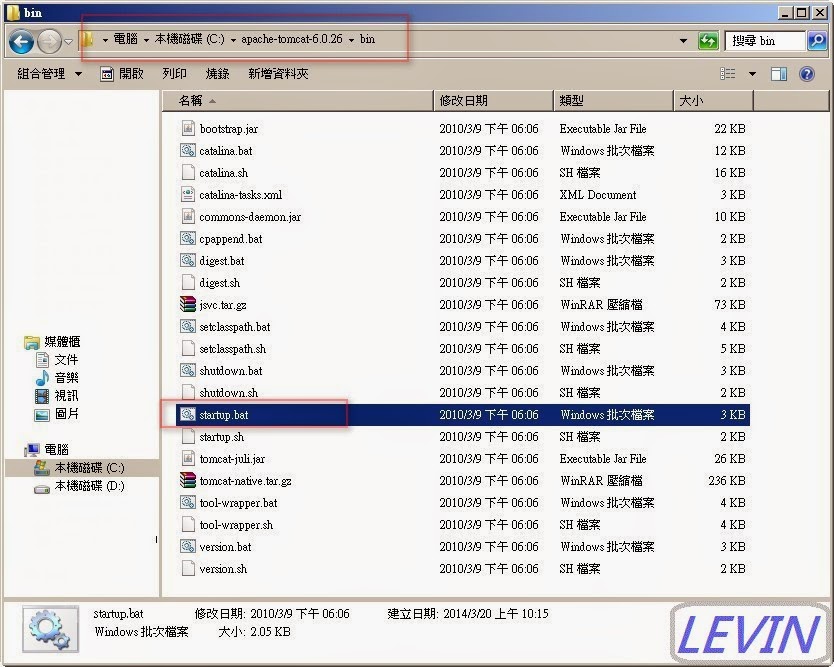This screenshot has width=834, height=667.
Task: Select 本機磁碟 (C:) in the address path
Action: coord(190,39)
